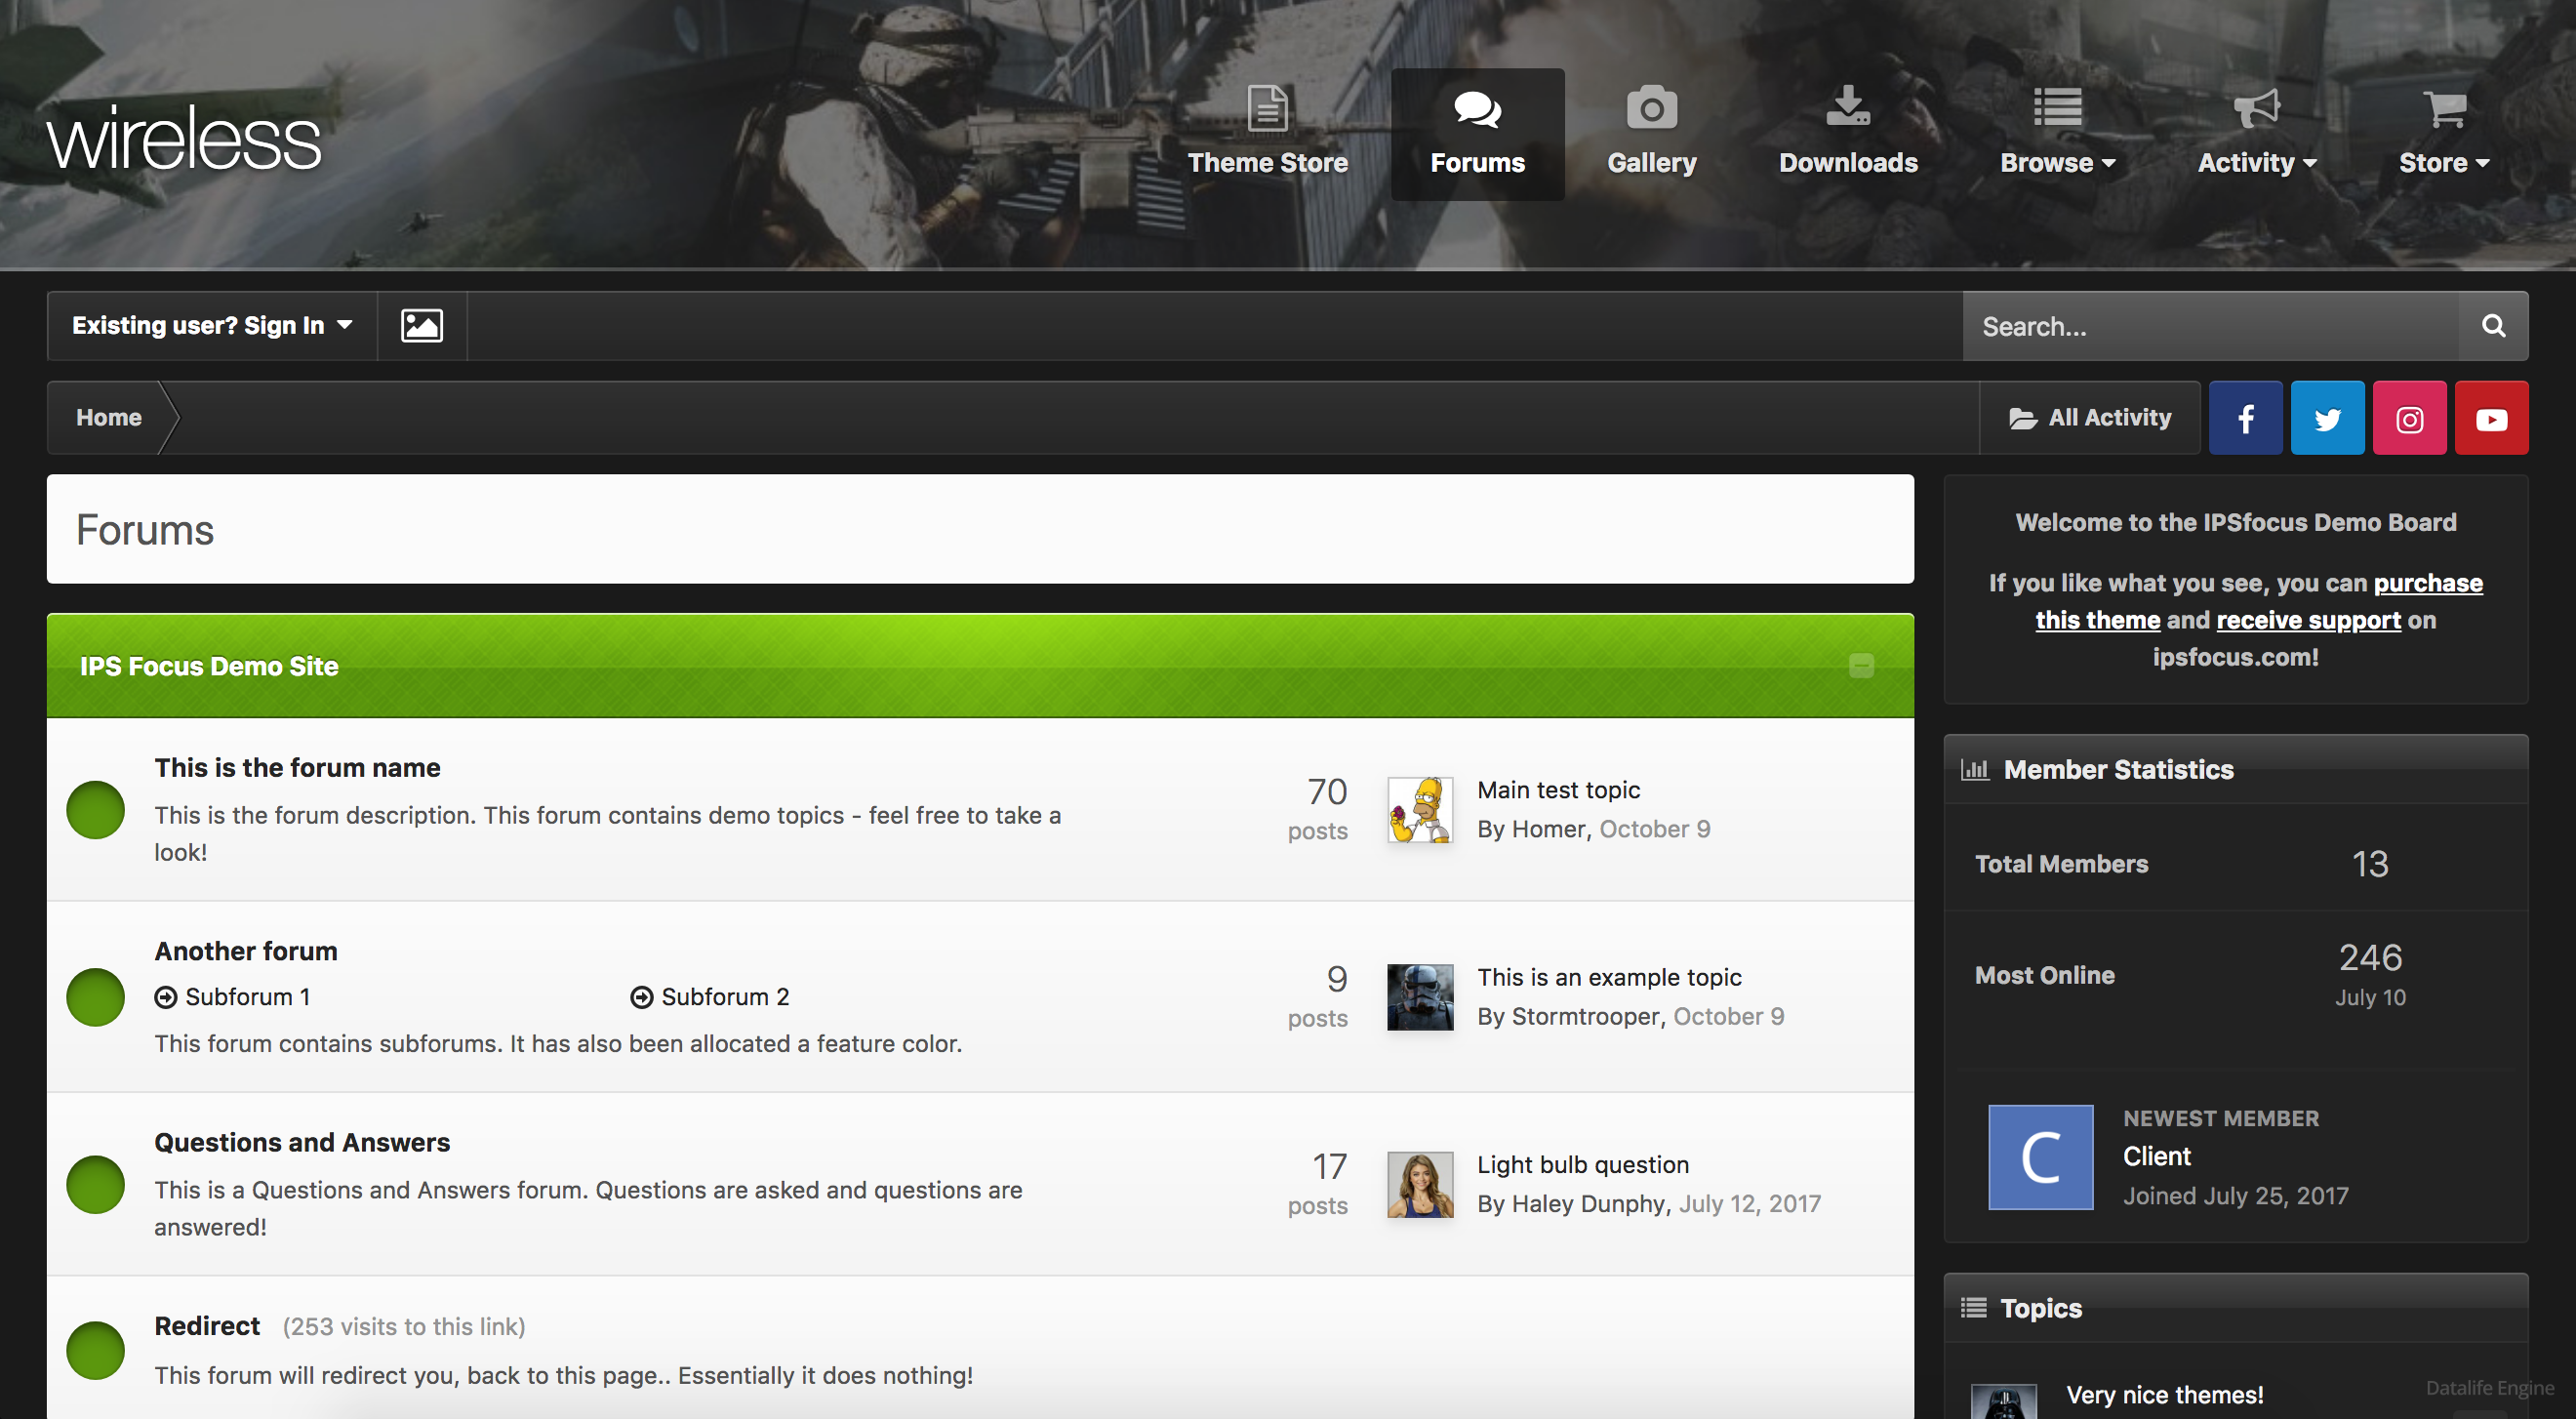The width and height of the screenshot is (2576, 1419).
Task: Click '(253 visits to this link)' text
Action: click(404, 1327)
